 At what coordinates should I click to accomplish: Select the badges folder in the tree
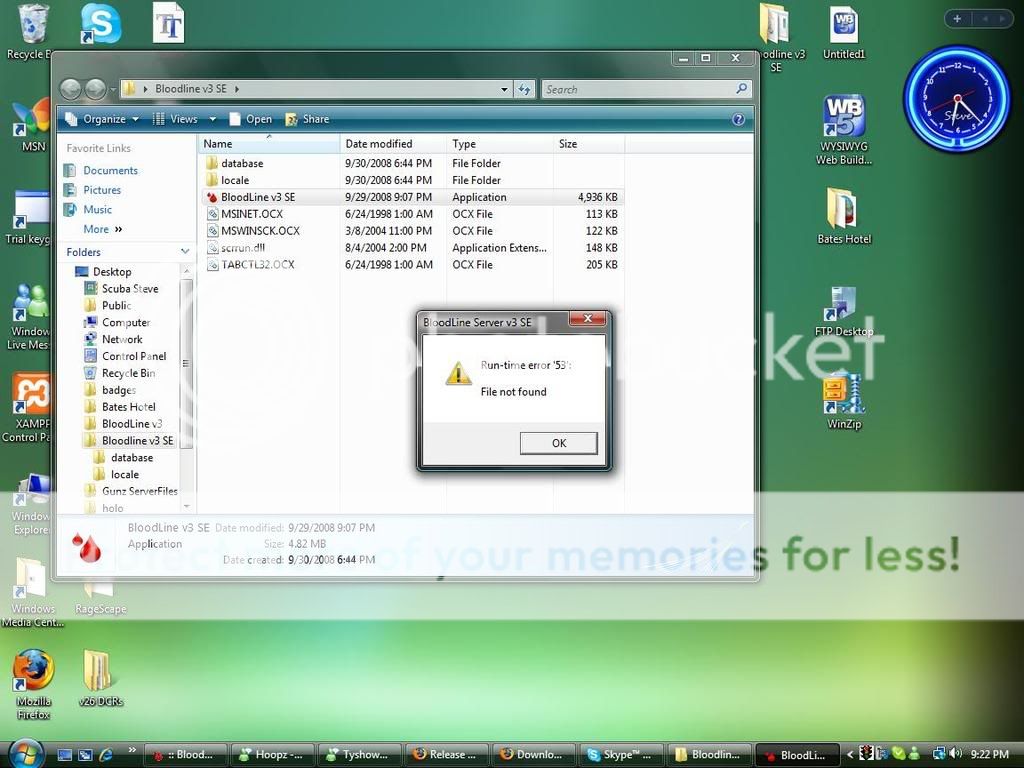[x=110, y=391]
